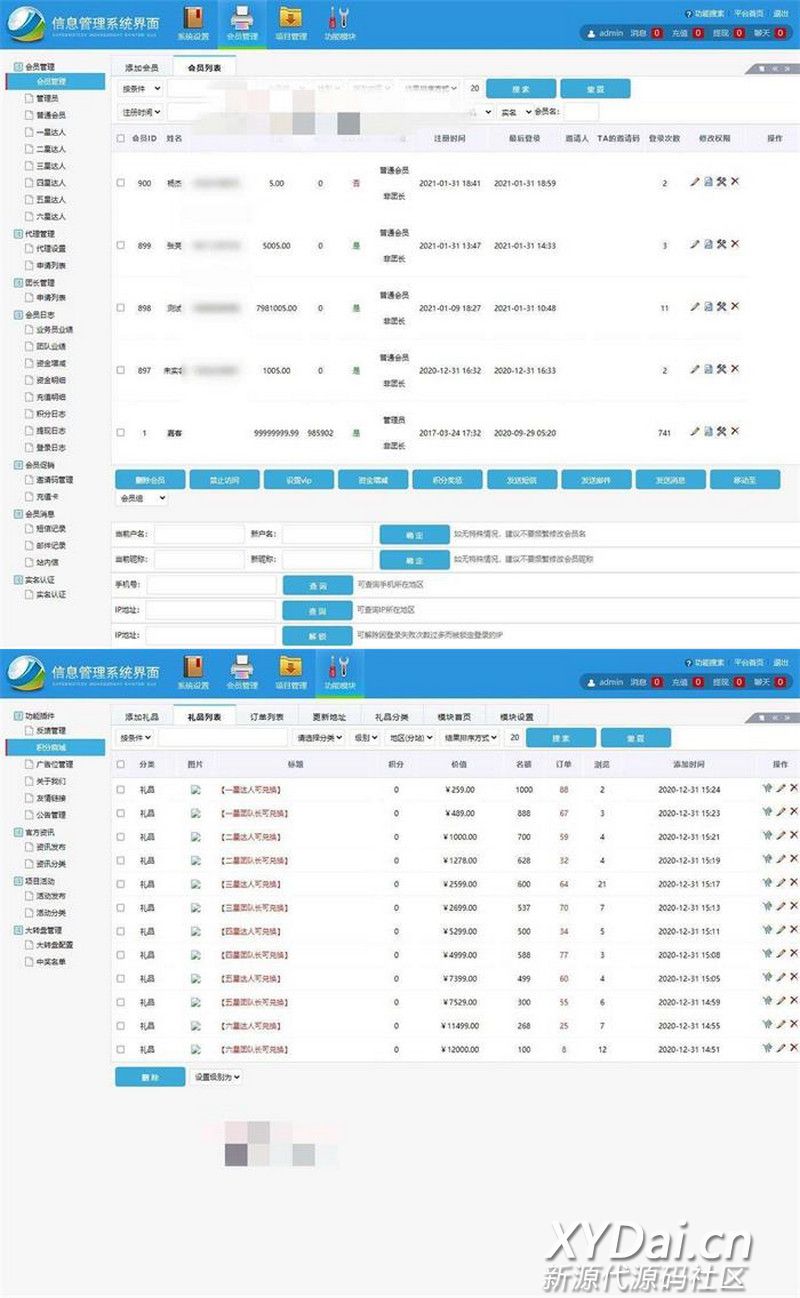Delete member 899 with the X icon
This screenshot has height=1298, width=800.
tap(735, 244)
